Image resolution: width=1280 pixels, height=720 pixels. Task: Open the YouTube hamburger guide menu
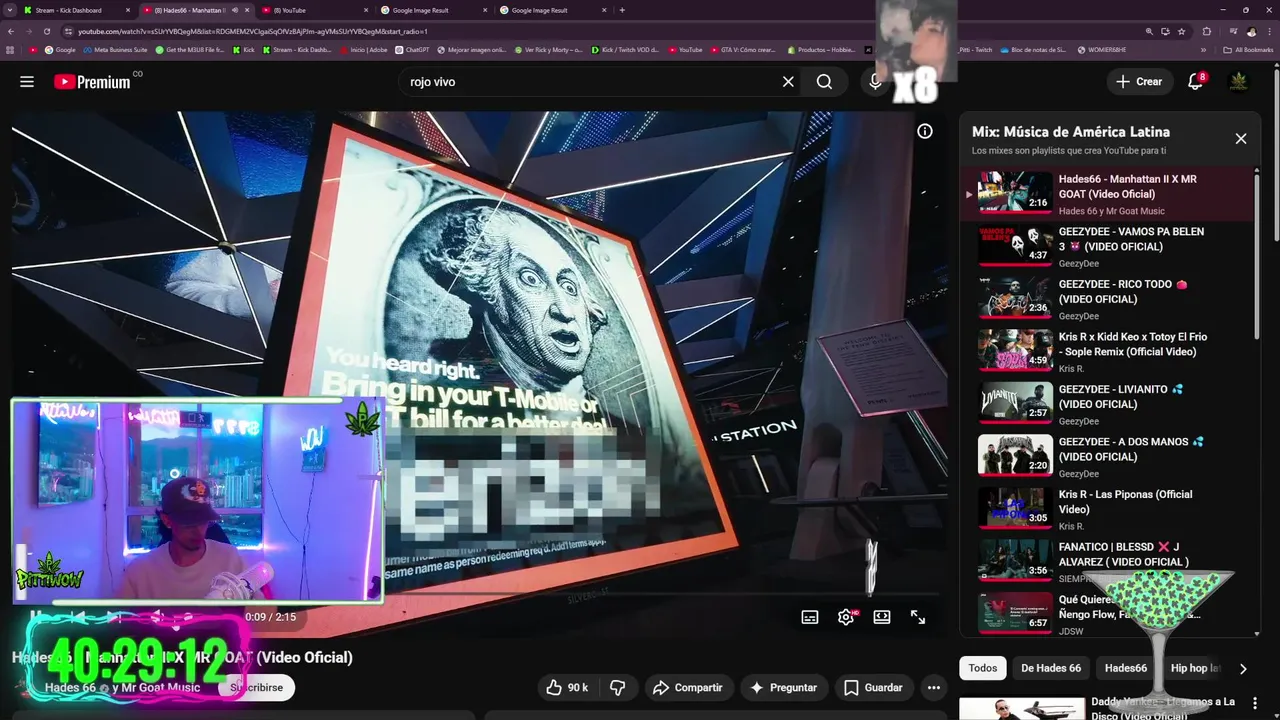tap(27, 82)
